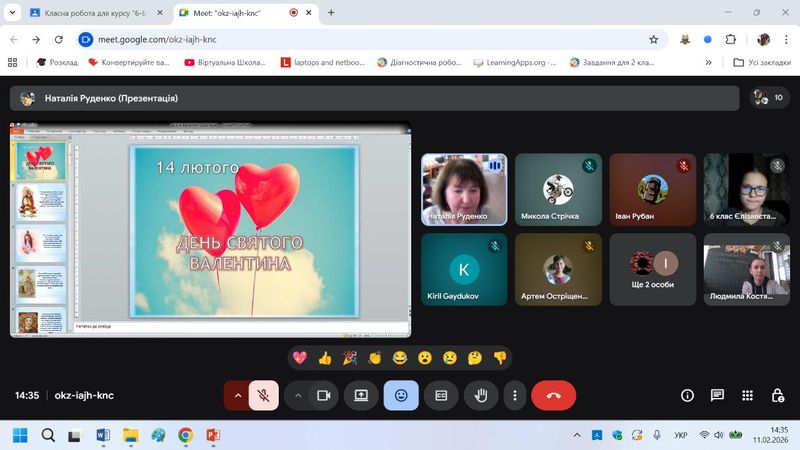Click the Raise hand icon

pyautogui.click(x=480, y=395)
